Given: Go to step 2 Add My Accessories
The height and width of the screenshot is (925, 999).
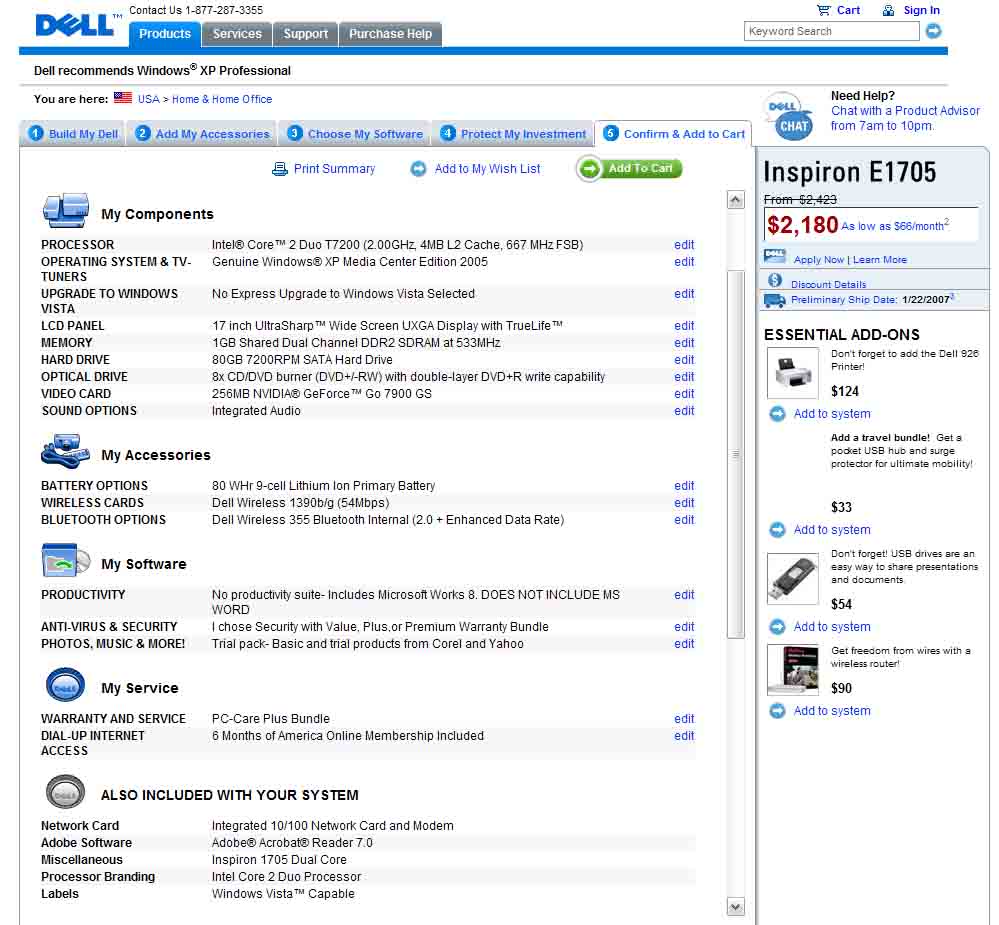Looking at the screenshot, I should click(201, 134).
